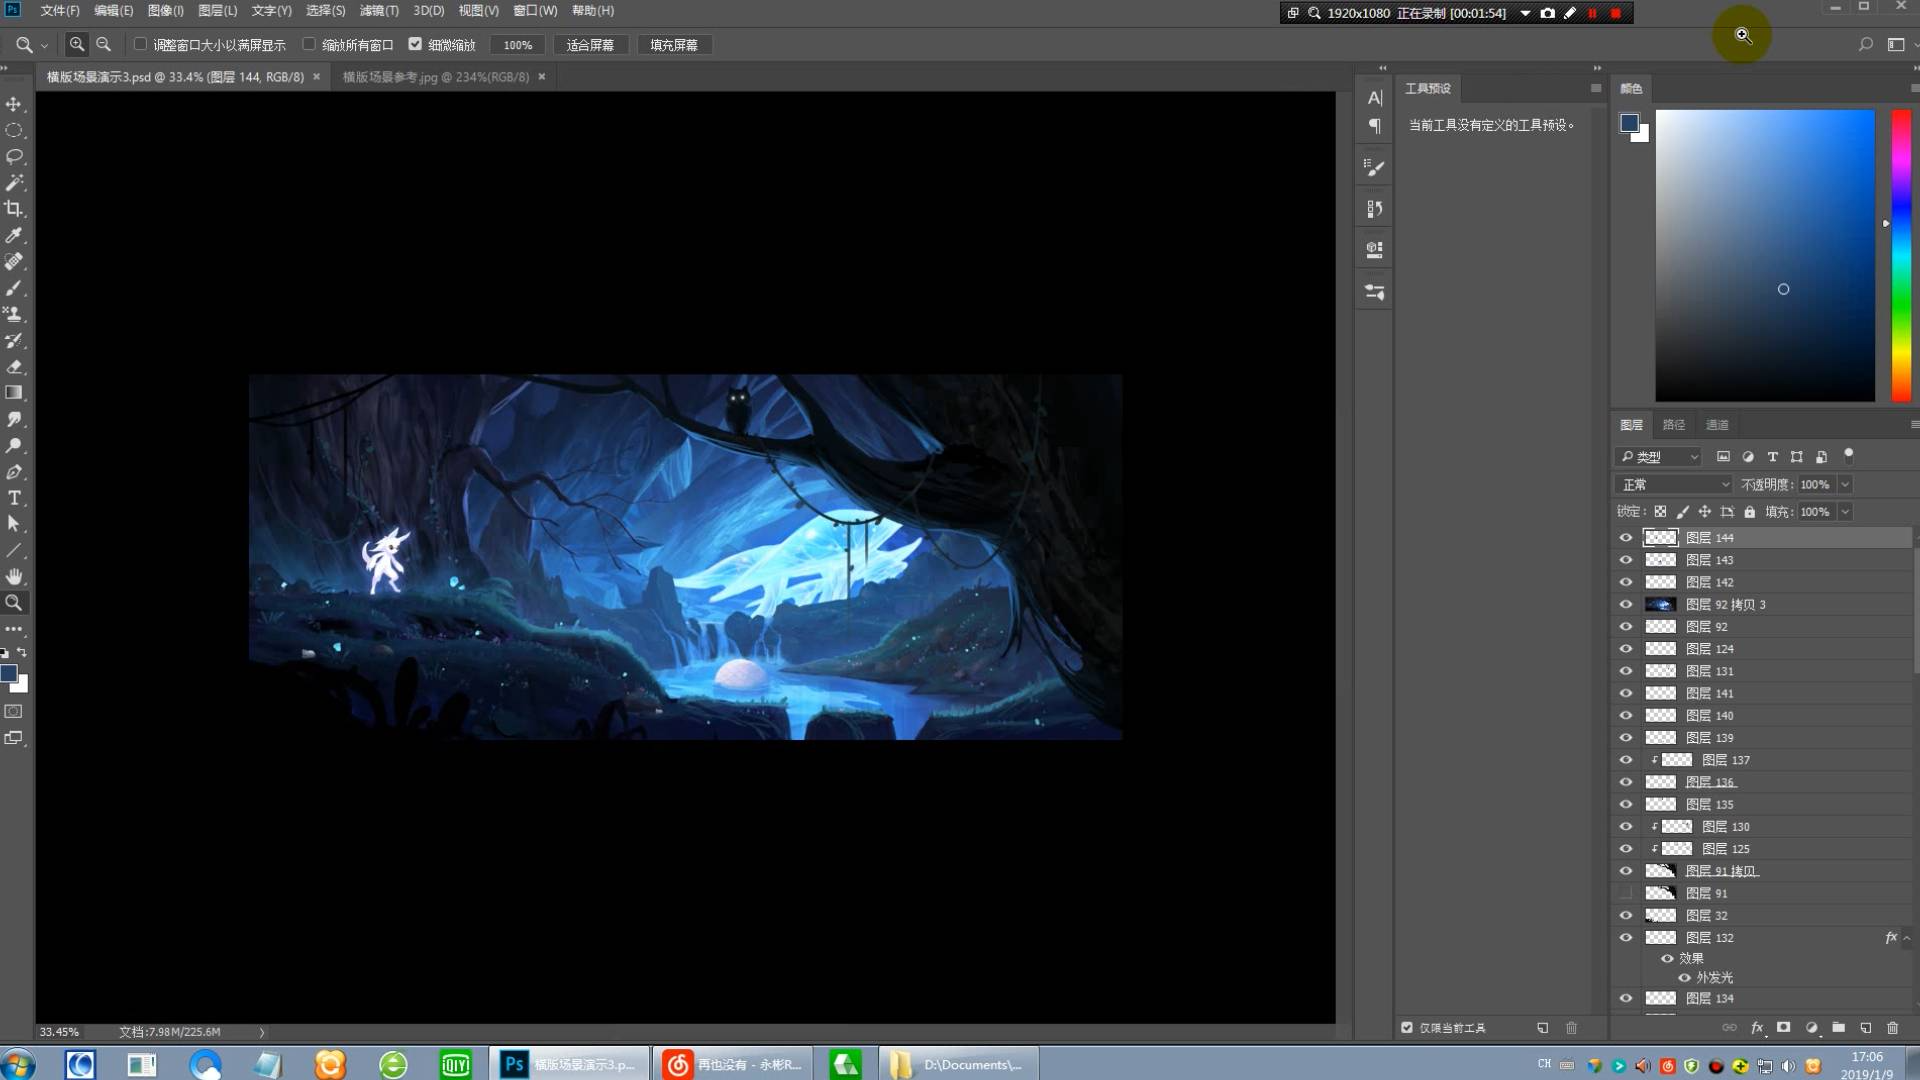Image resolution: width=1920 pixels, height=1080 pixels.
Task: Delete layer with trash icon
Action: coord(1892,1027)
